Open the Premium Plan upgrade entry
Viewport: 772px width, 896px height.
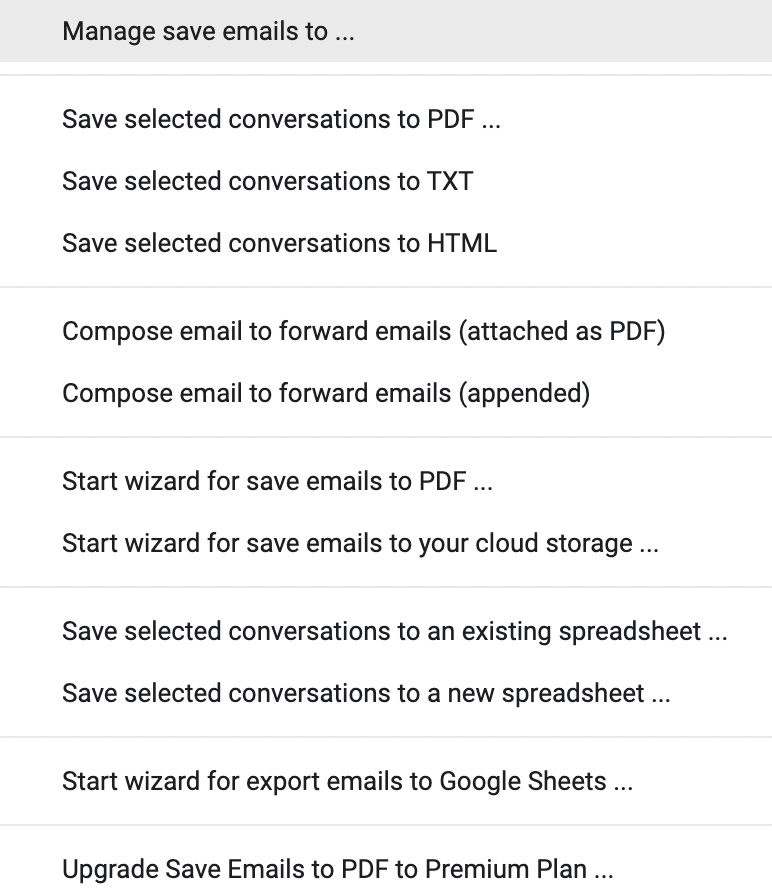pos(337,869)
